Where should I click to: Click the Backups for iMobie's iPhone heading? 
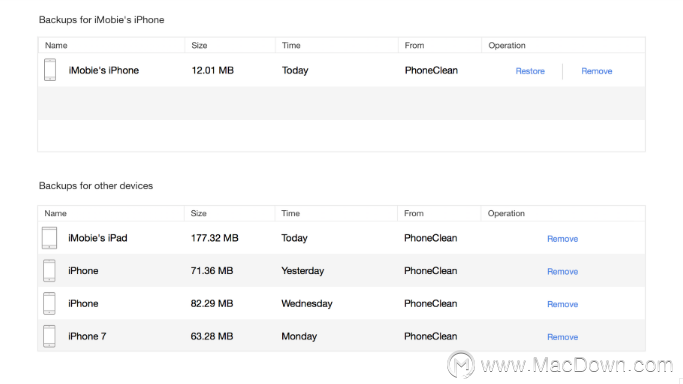click(101, 20)
